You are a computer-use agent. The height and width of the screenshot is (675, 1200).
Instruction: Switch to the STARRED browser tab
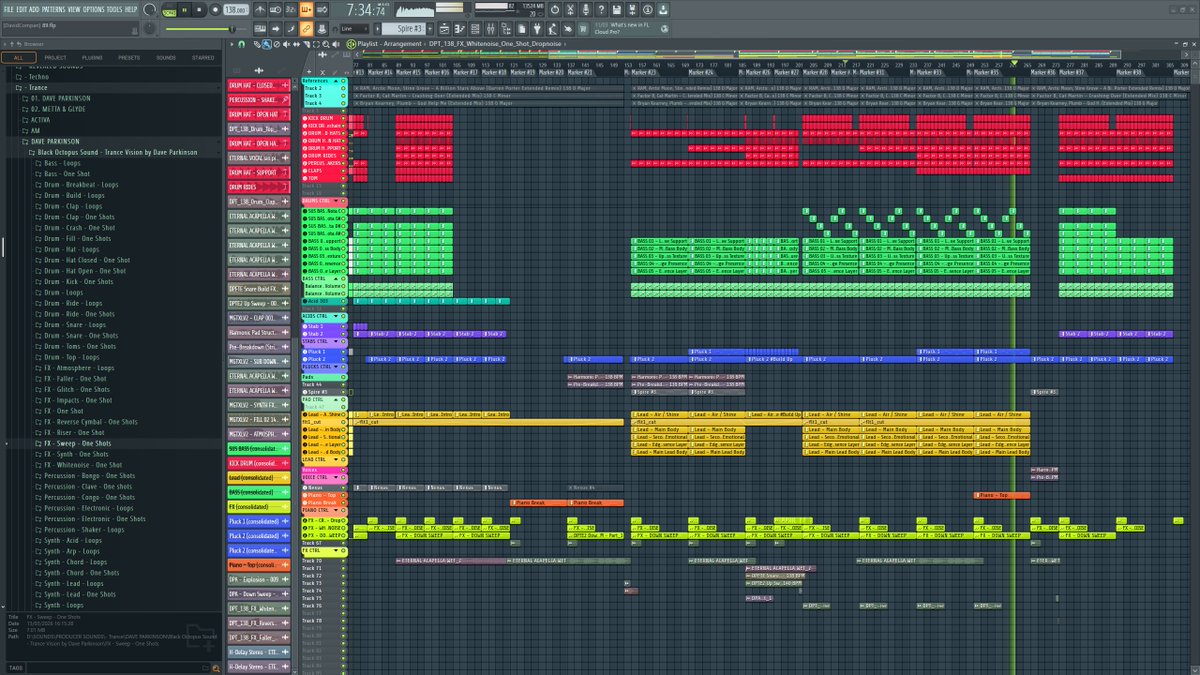pos(203,58)
